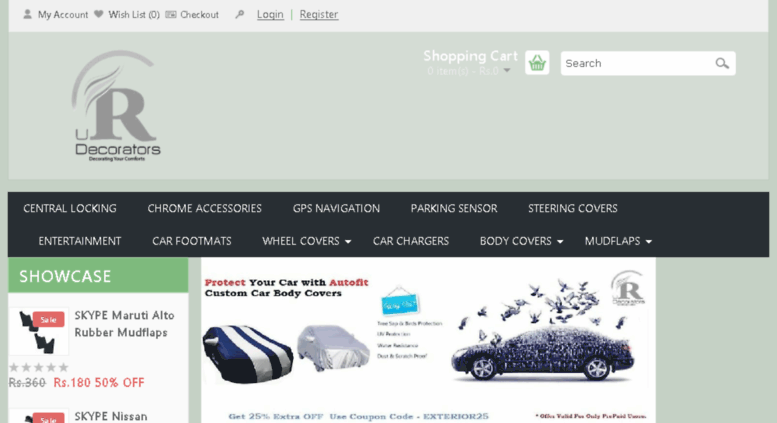Click the struck-through Rs.360 price
The image size is (777, 423).
pyautogui.click(x=27, y=382)
